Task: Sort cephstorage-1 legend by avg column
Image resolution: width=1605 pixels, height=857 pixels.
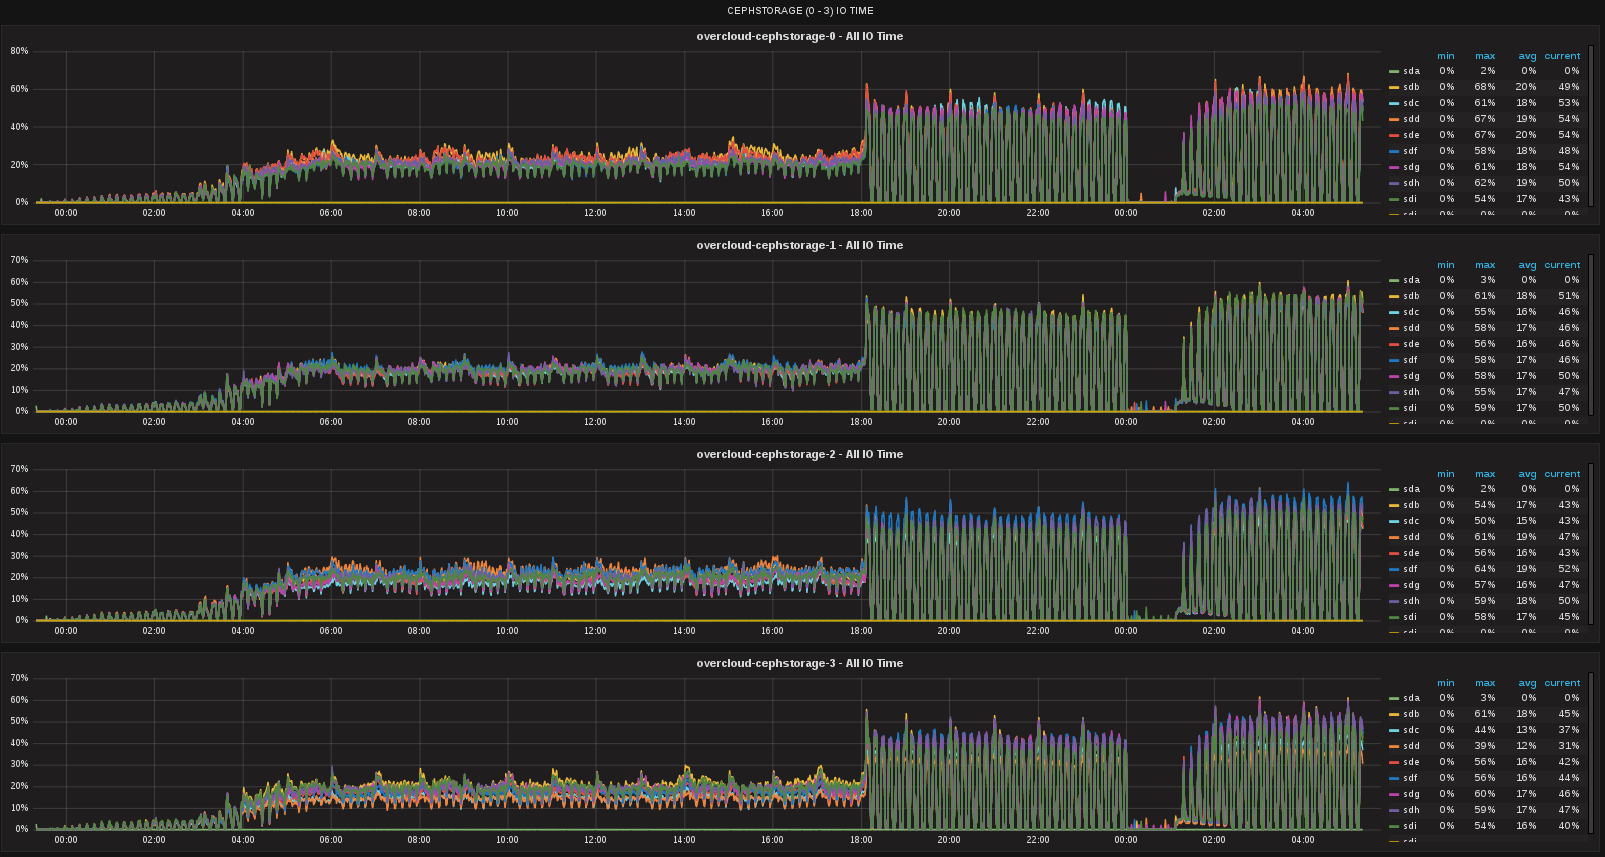Action: pyautogui.click(x=1527, y=265)
